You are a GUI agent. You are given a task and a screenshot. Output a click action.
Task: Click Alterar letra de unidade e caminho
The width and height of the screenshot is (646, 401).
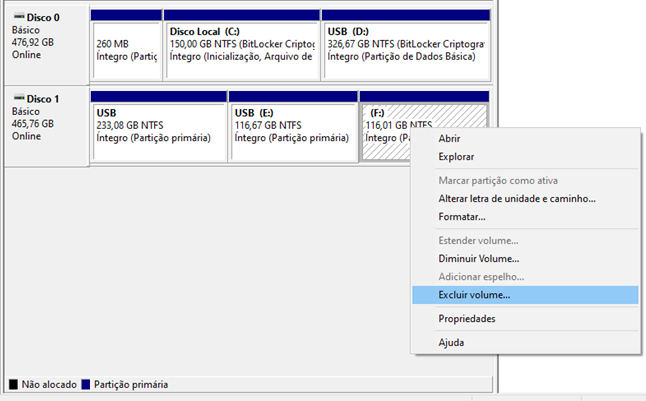pos(525,199)
